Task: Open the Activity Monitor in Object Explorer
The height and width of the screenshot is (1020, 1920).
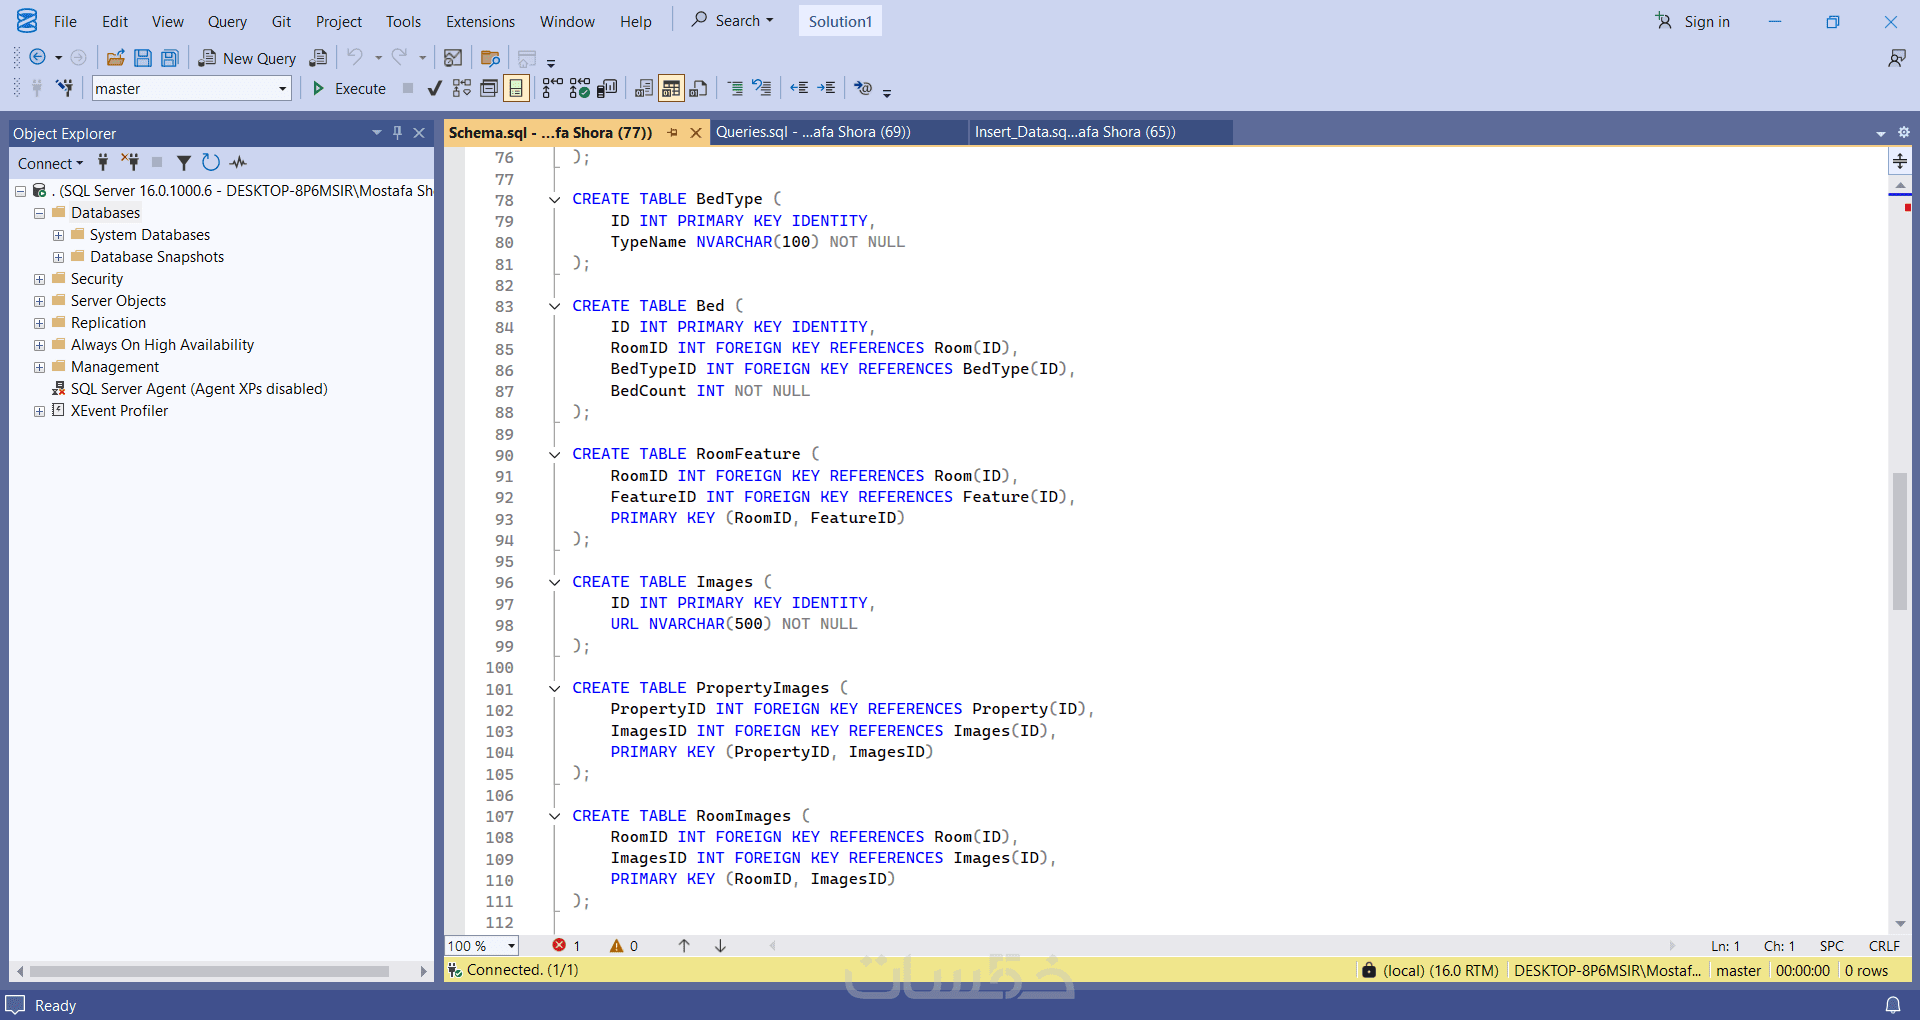Action: click(238, 162)
